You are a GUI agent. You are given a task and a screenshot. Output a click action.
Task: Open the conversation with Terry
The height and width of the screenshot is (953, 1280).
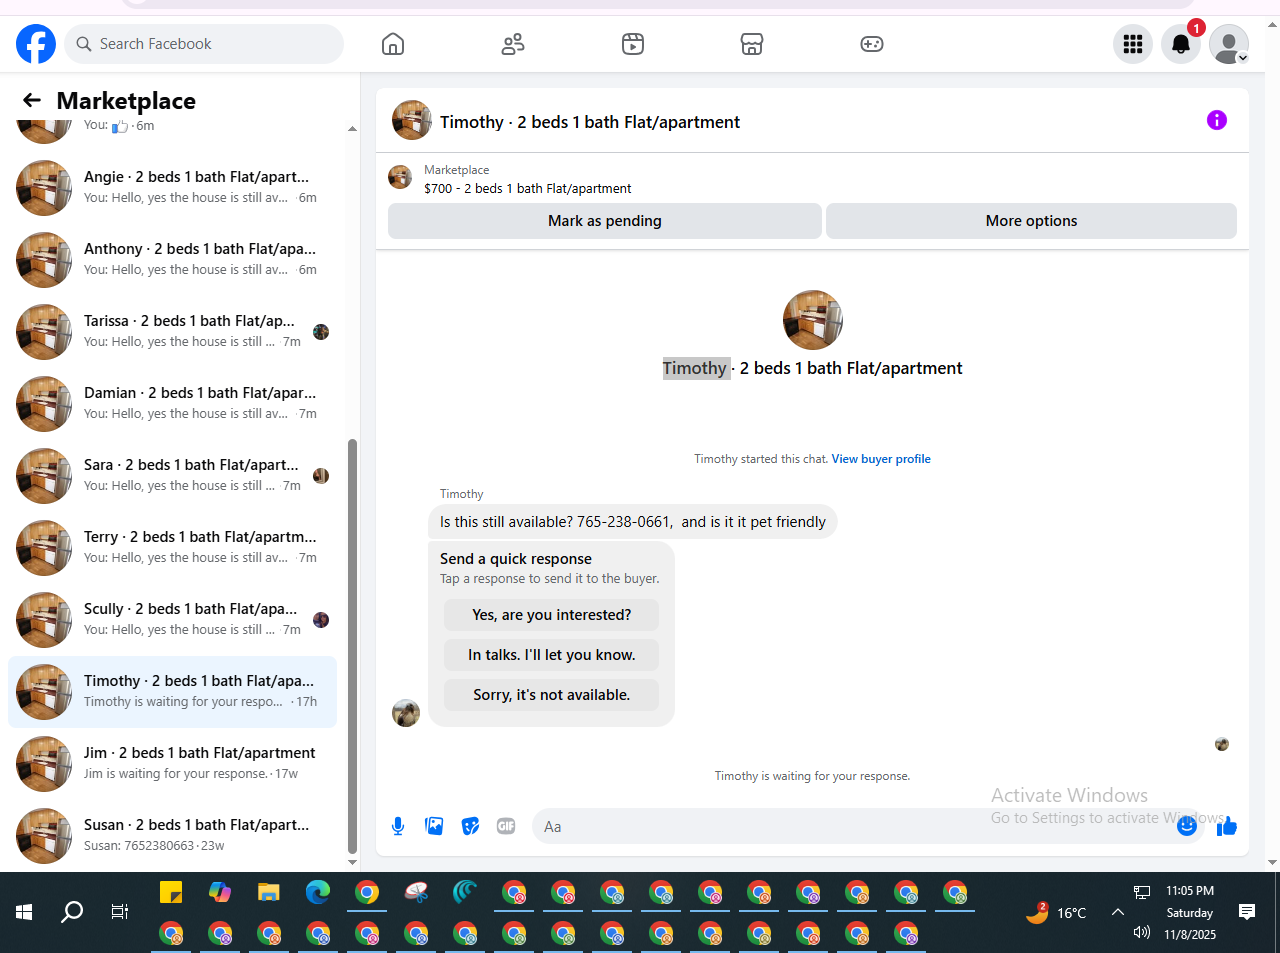click(x=172, y=548)
